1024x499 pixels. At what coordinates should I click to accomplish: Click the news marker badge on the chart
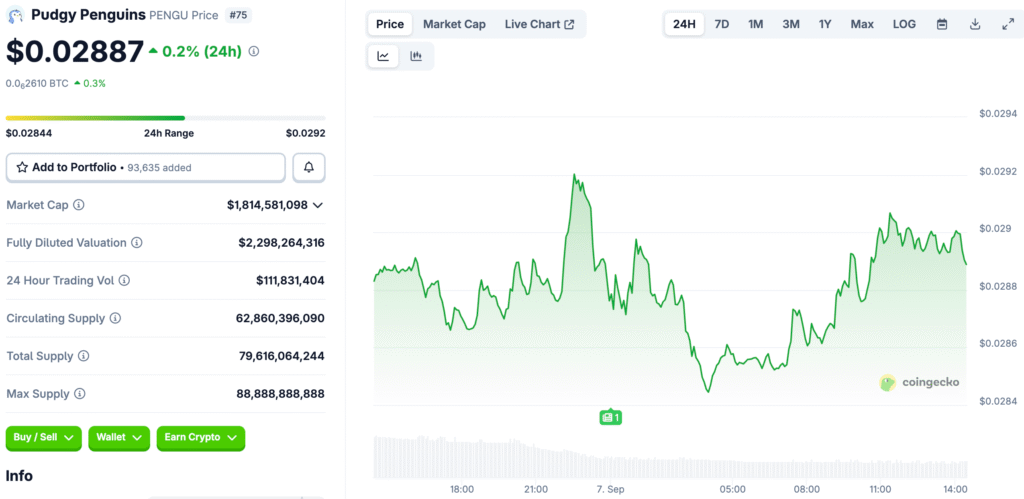[x=610, y=417]
